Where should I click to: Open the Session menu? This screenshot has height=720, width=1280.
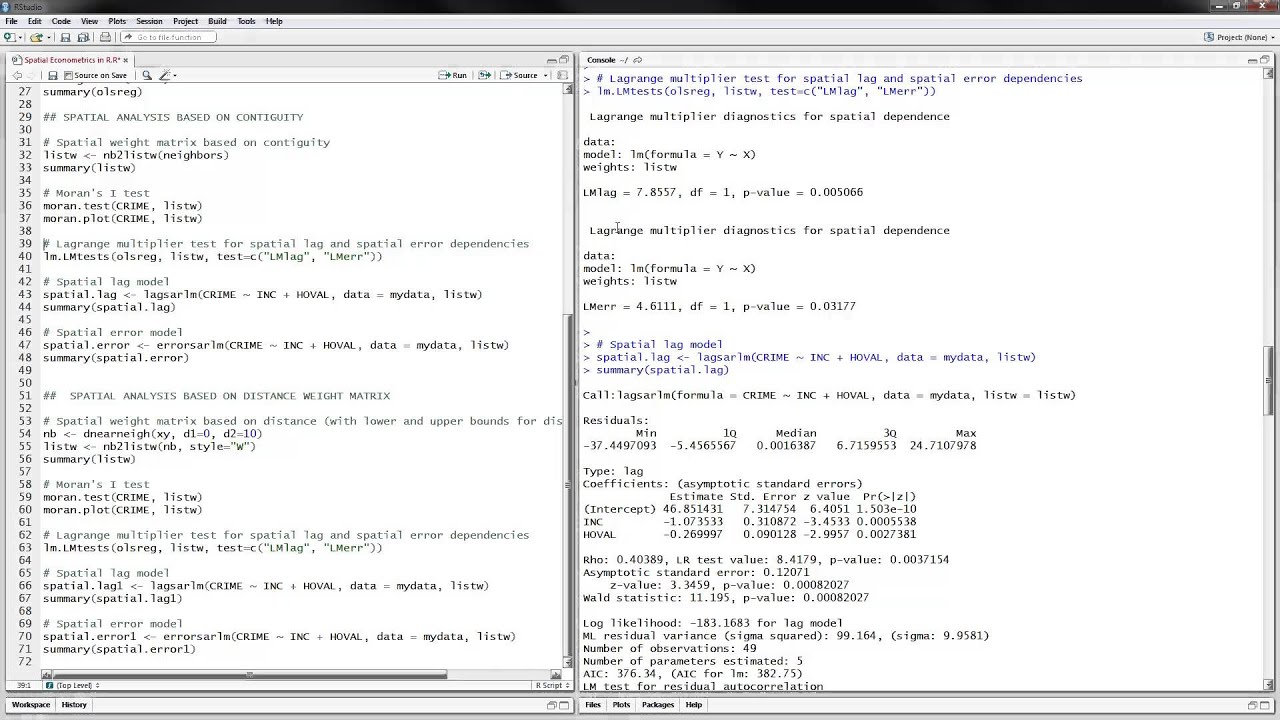point(149,21)
